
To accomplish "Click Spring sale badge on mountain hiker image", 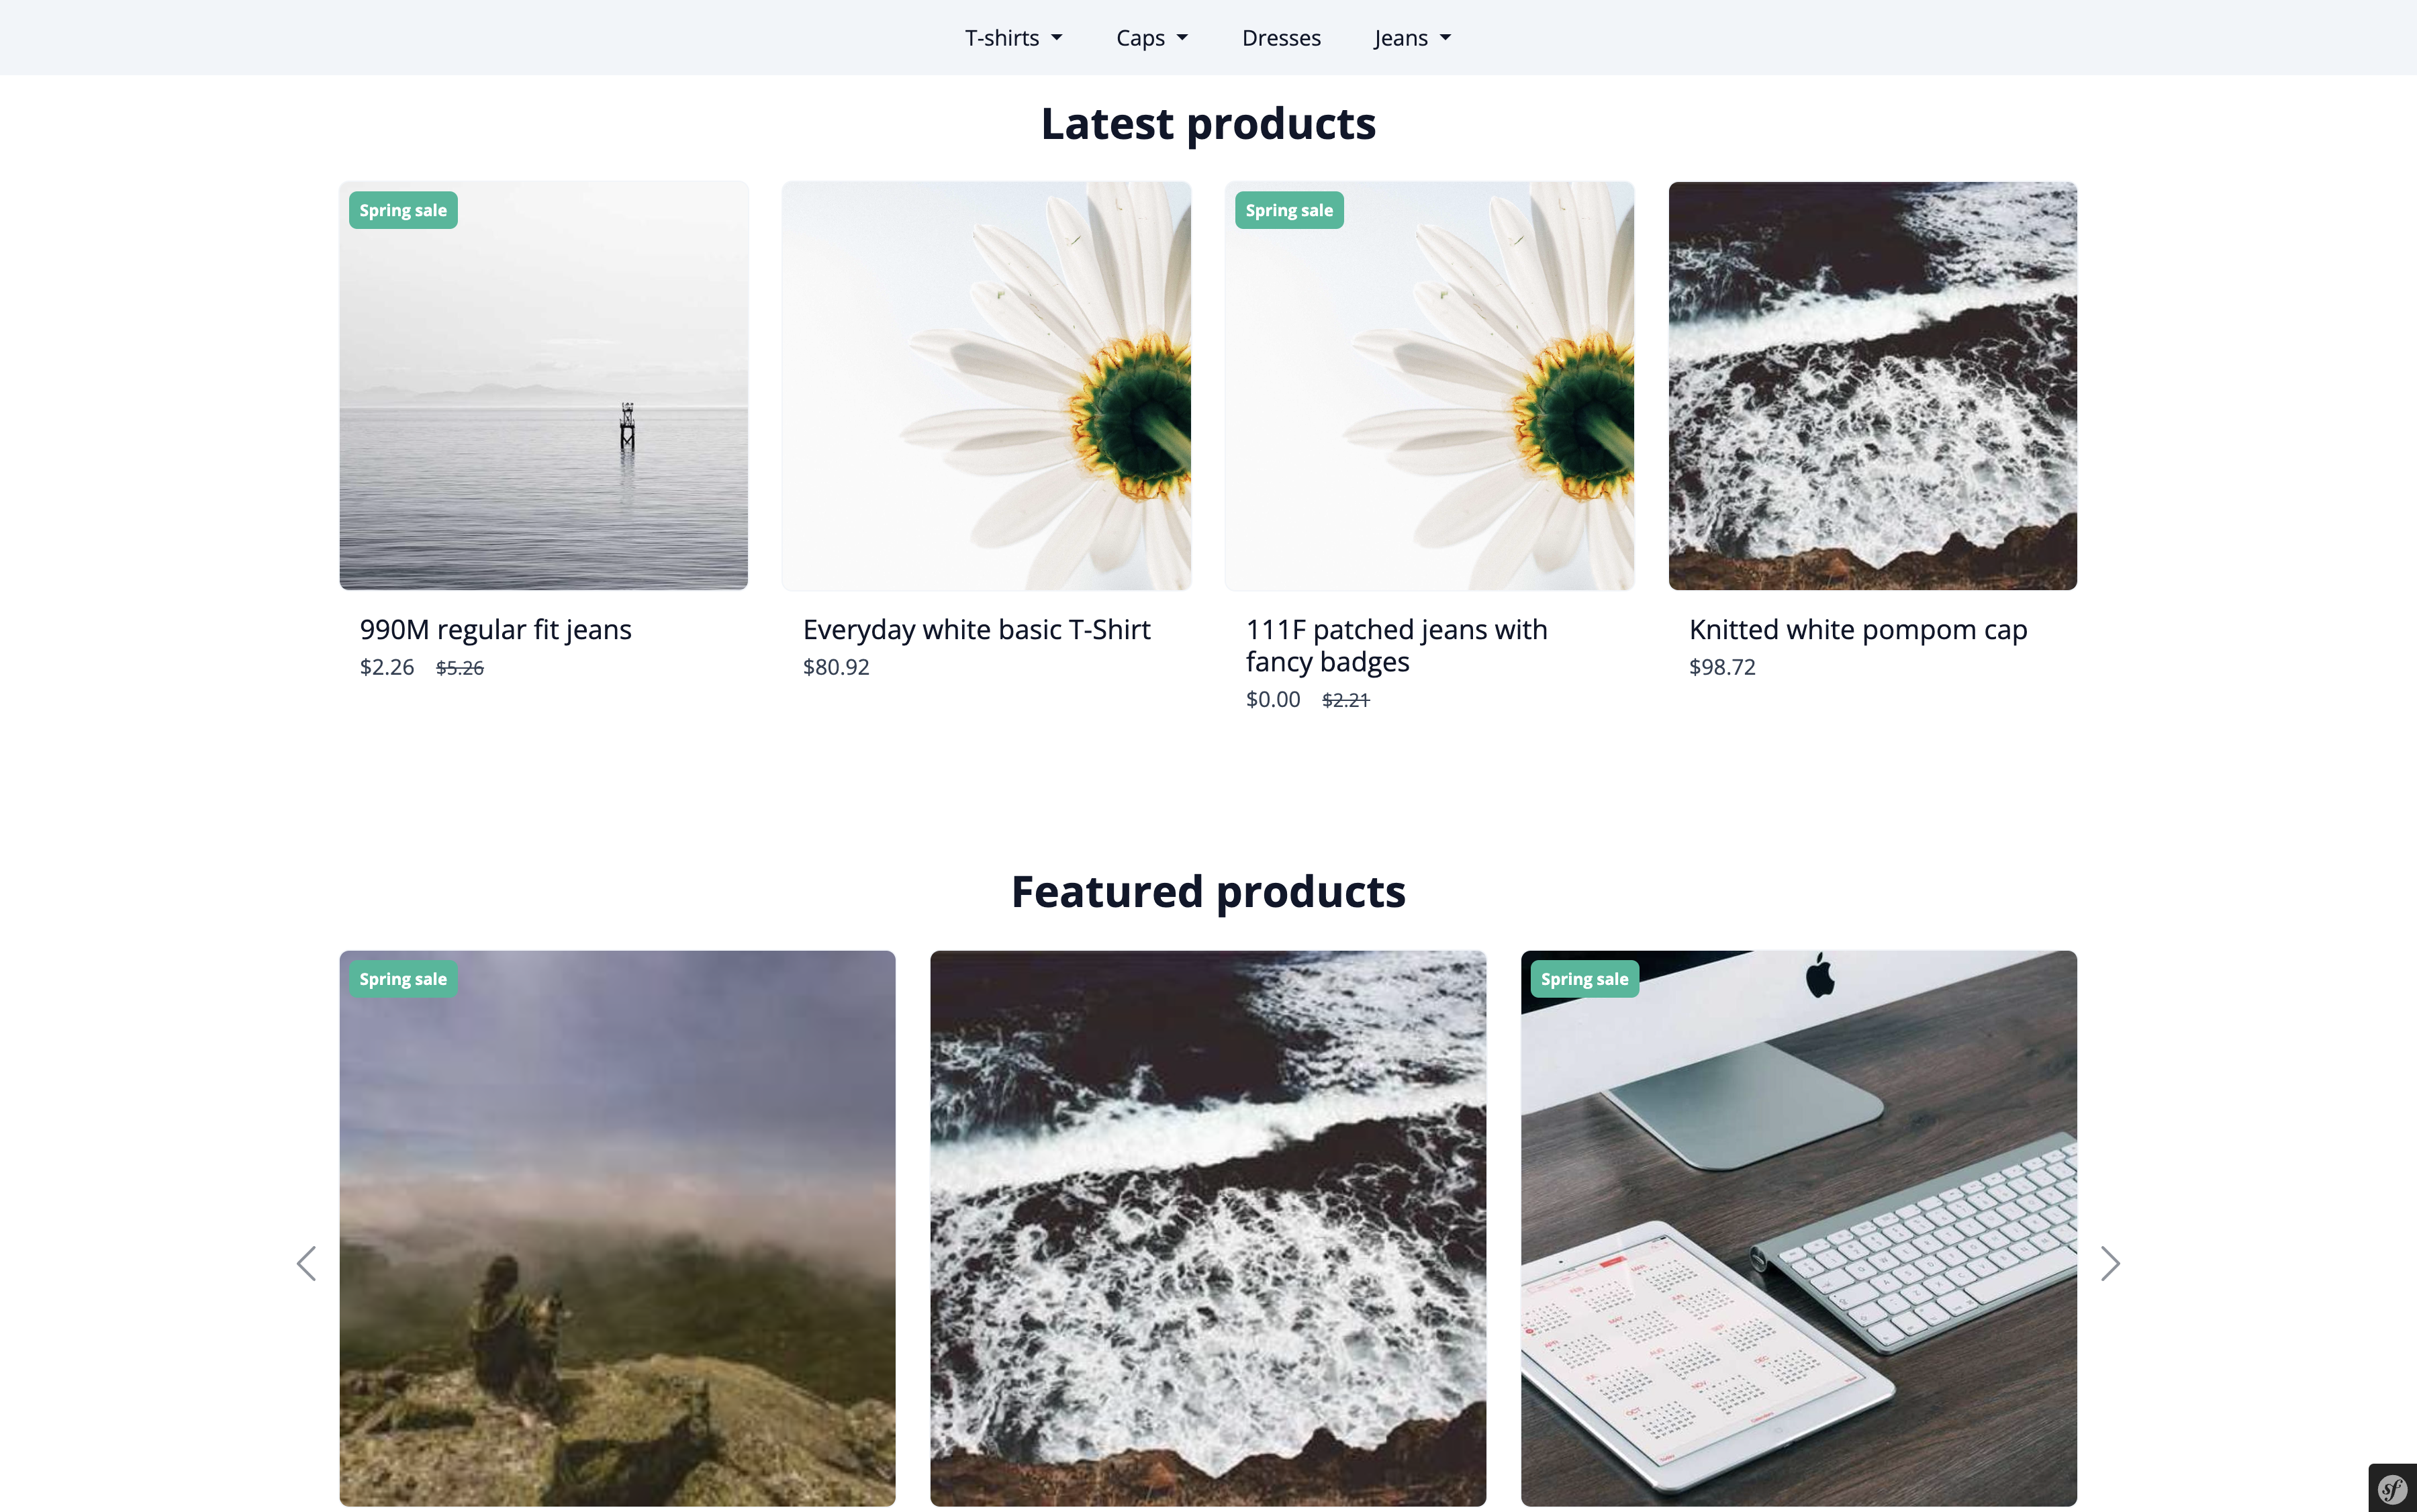I will (x=403, y=979).
